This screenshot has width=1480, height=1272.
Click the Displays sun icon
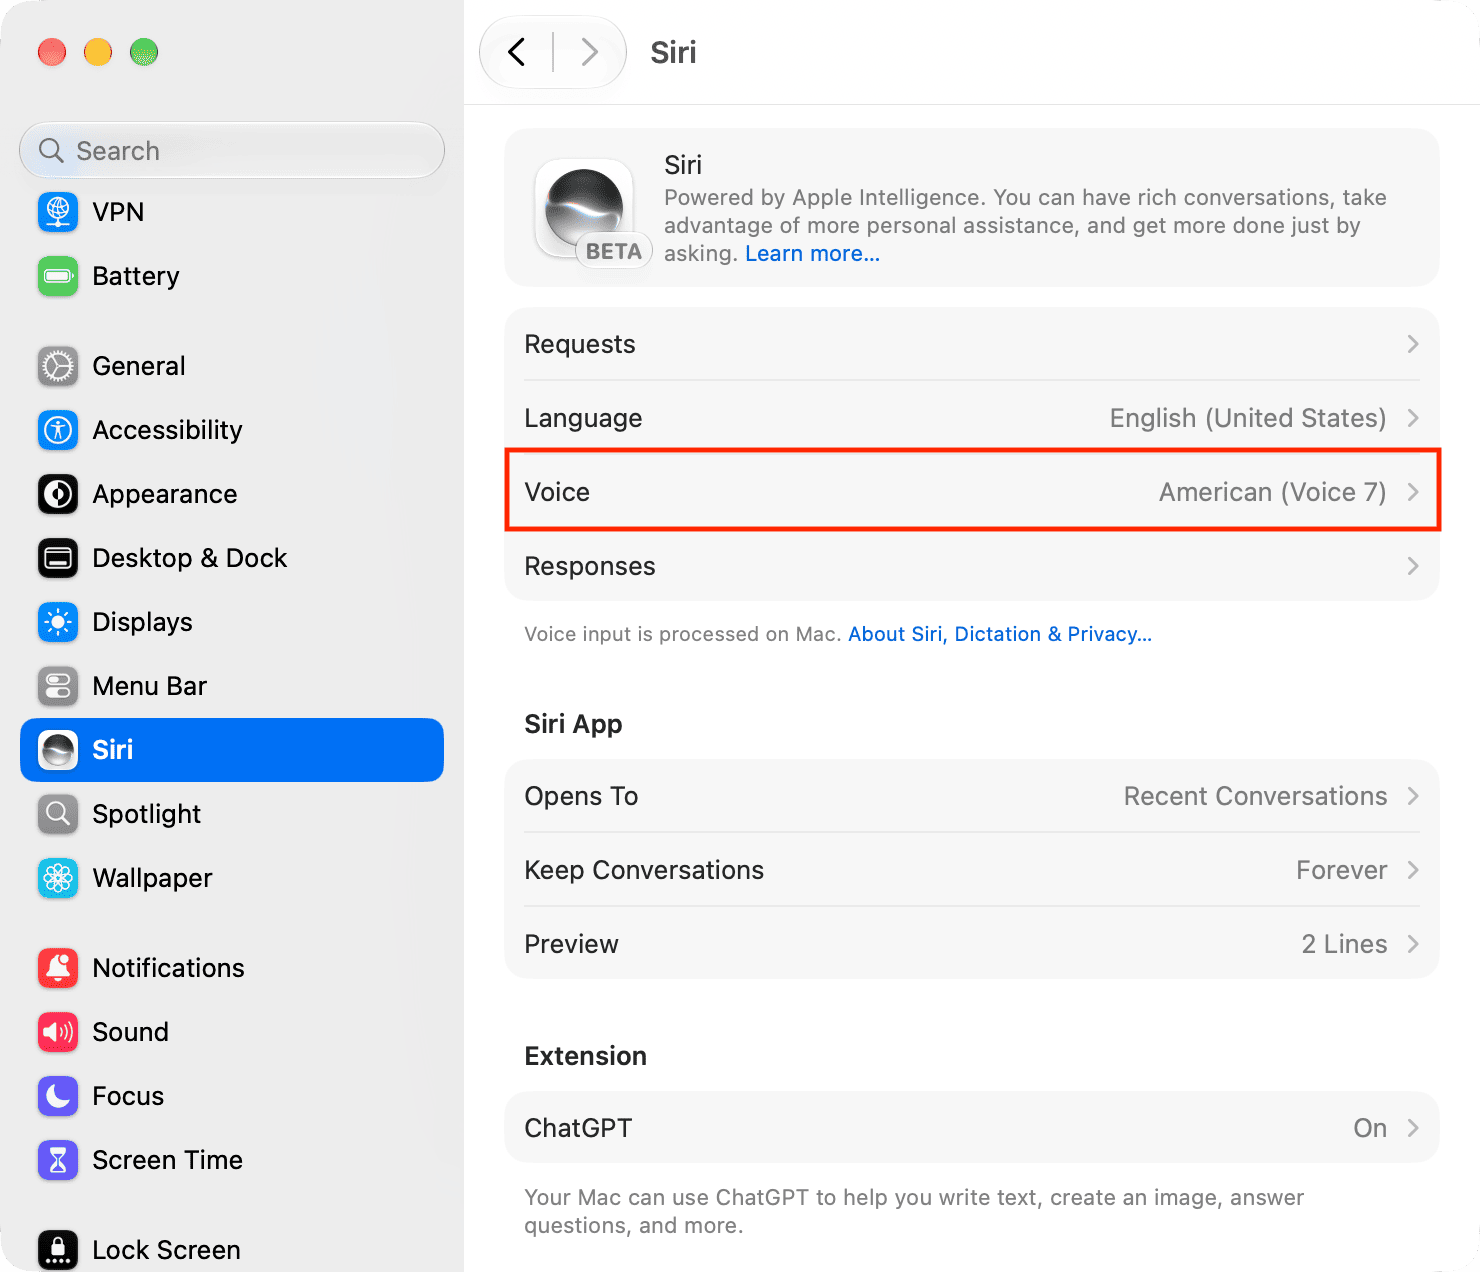pos(58,622)
